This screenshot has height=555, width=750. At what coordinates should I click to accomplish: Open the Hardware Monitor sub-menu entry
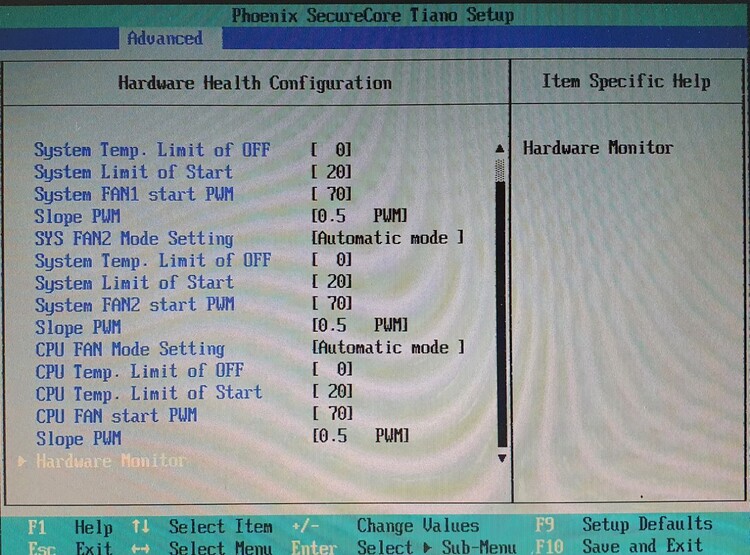pos(111,461)
